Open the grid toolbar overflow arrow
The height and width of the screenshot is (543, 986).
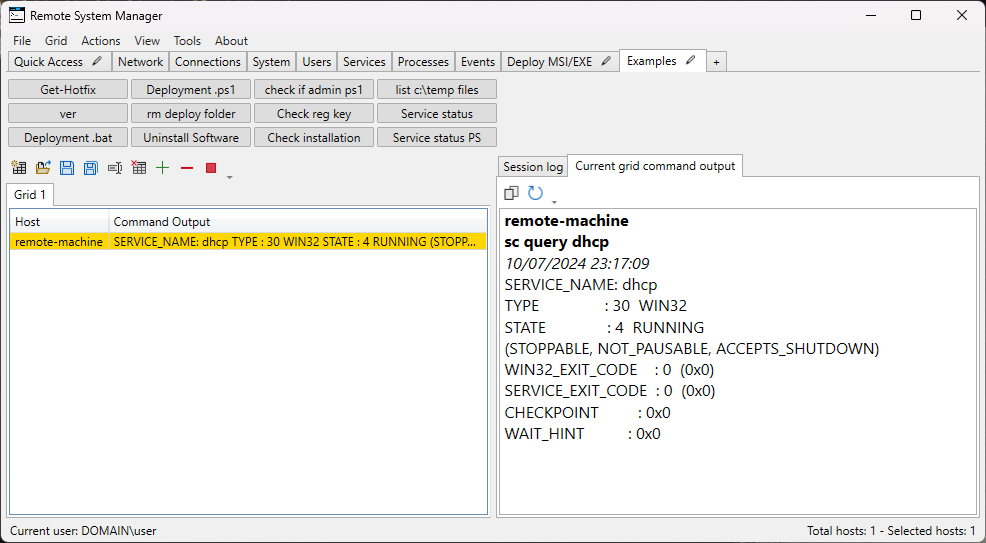[230, 178]
